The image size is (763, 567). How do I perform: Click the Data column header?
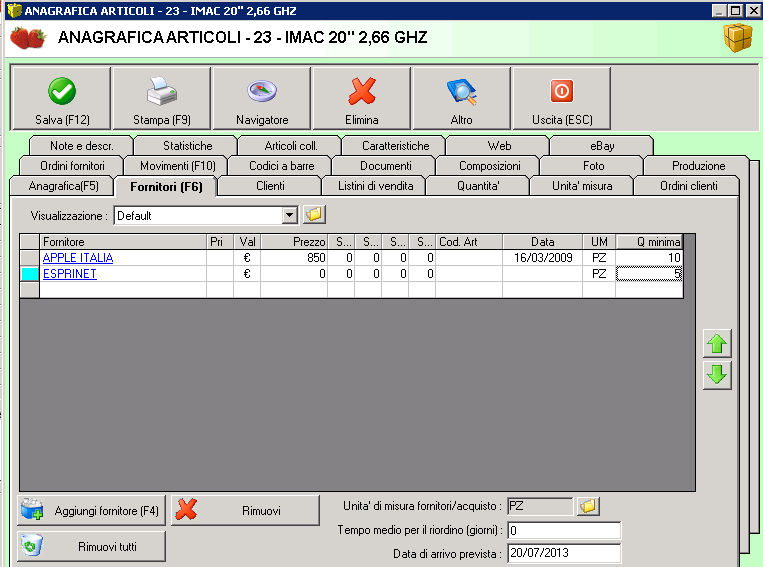pyautogui.click(x=543, y=242)
